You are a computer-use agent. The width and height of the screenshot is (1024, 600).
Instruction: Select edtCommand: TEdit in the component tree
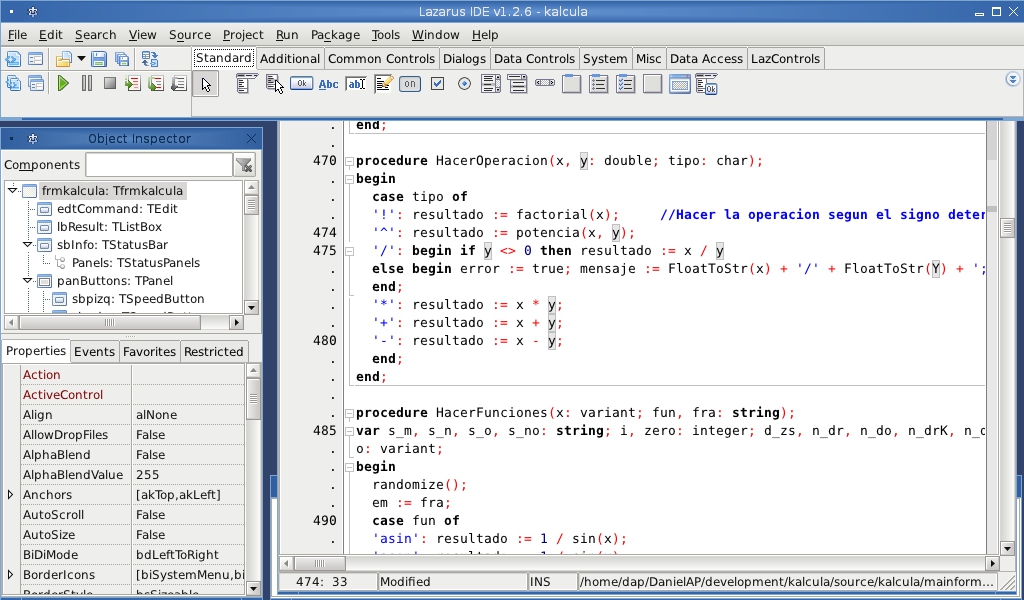point(117,209)
